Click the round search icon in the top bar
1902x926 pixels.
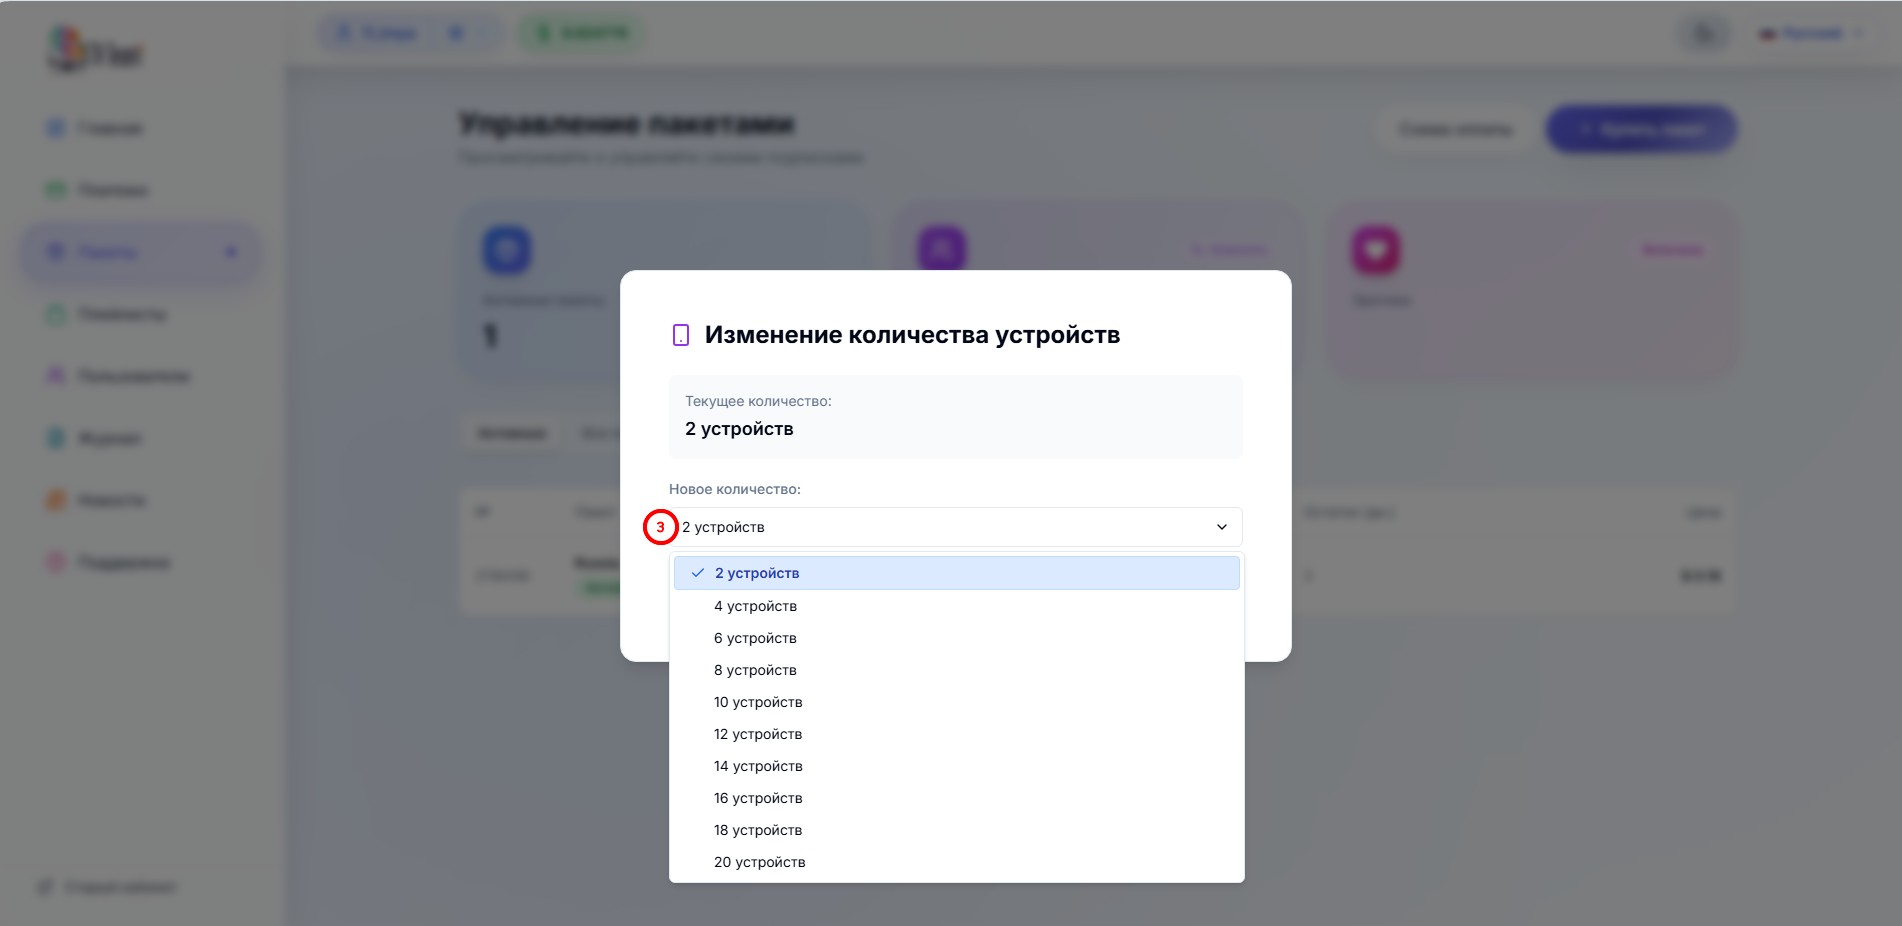1704,34
